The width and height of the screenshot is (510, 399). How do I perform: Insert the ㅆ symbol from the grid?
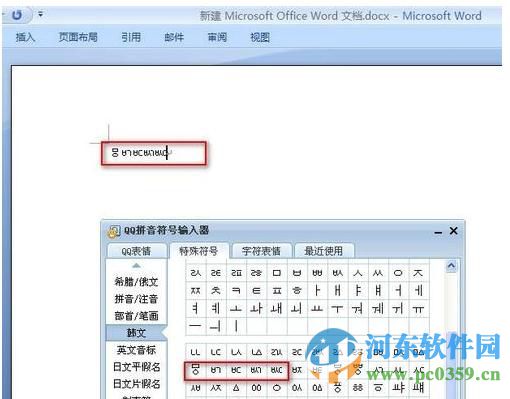[x=378, y=273]
